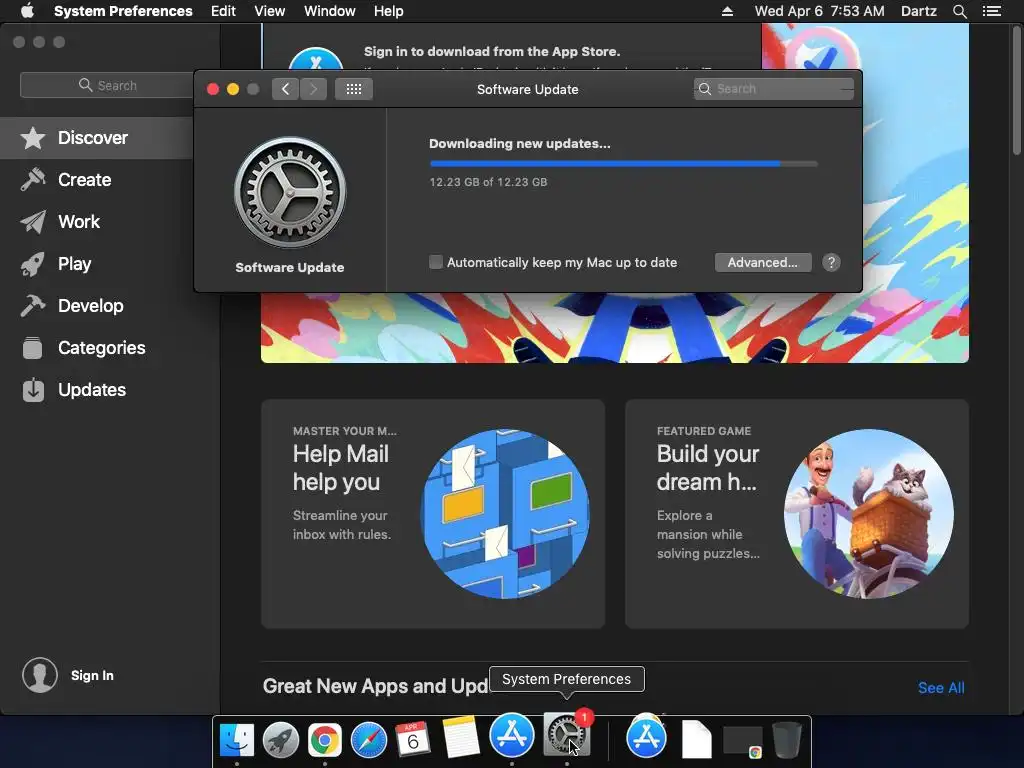Click the App Store sidebar search field
Viewport: 1024px width, 768px height.
click(x=108, y=86)
